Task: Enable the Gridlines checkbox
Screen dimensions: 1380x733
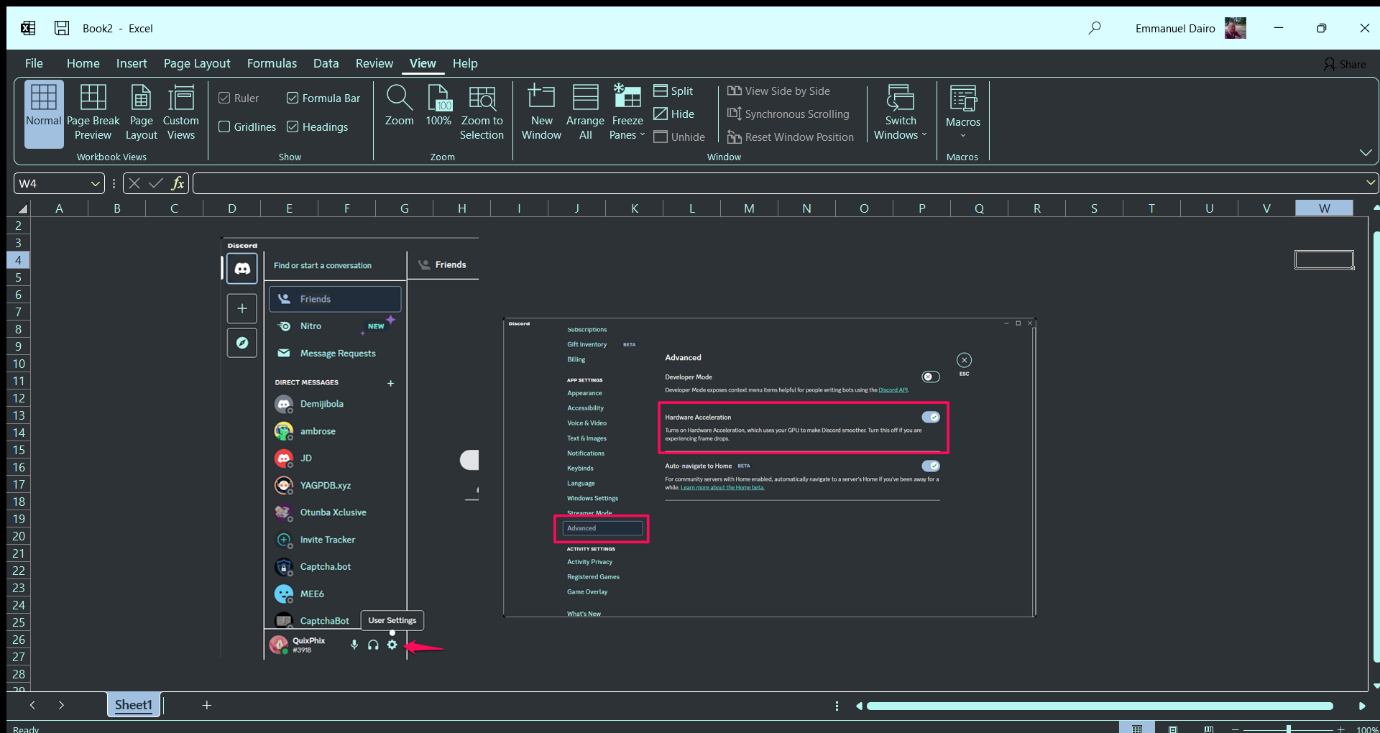Action: point(225,127)
